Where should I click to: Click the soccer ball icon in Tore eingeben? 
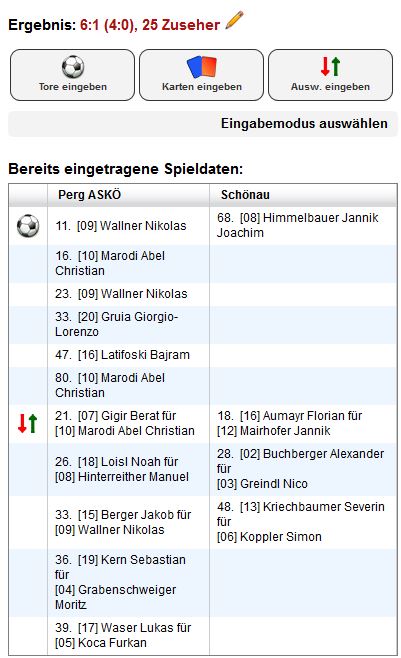[73, 67]
